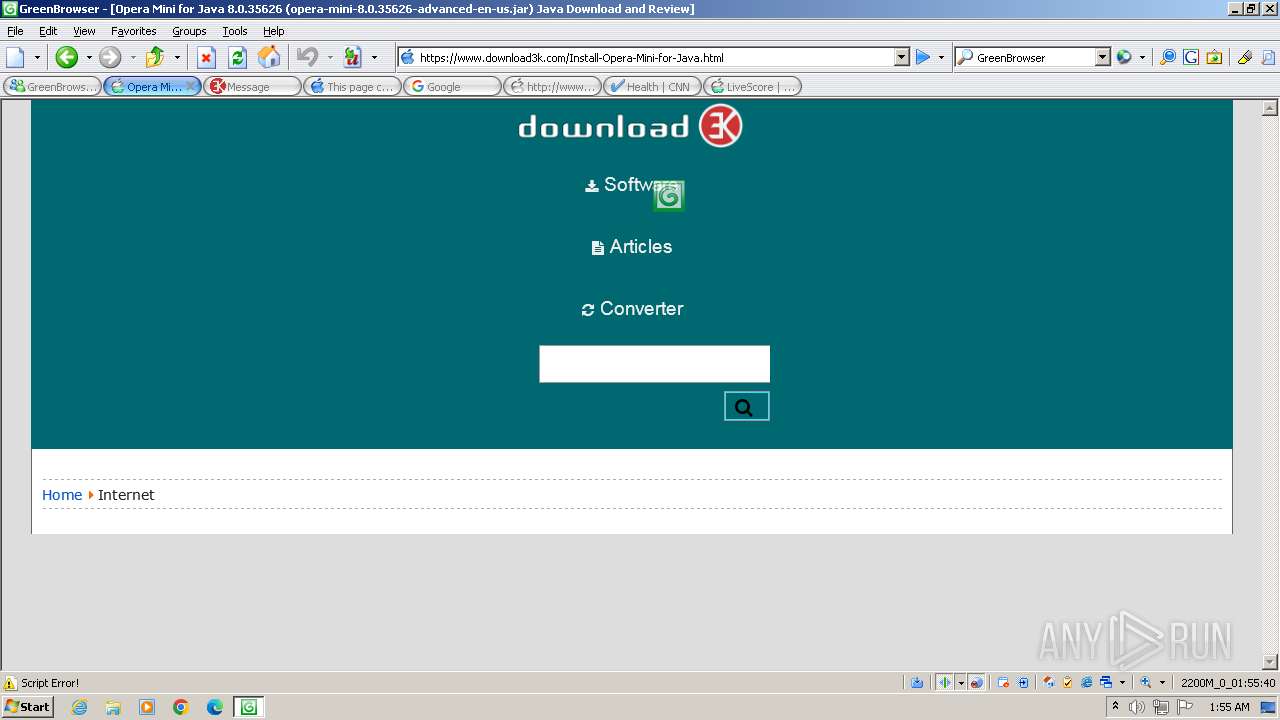Click the Converter link on the page
This screenshot has width=1280, height=720.
pyautogui.click(x=632, y=309)
